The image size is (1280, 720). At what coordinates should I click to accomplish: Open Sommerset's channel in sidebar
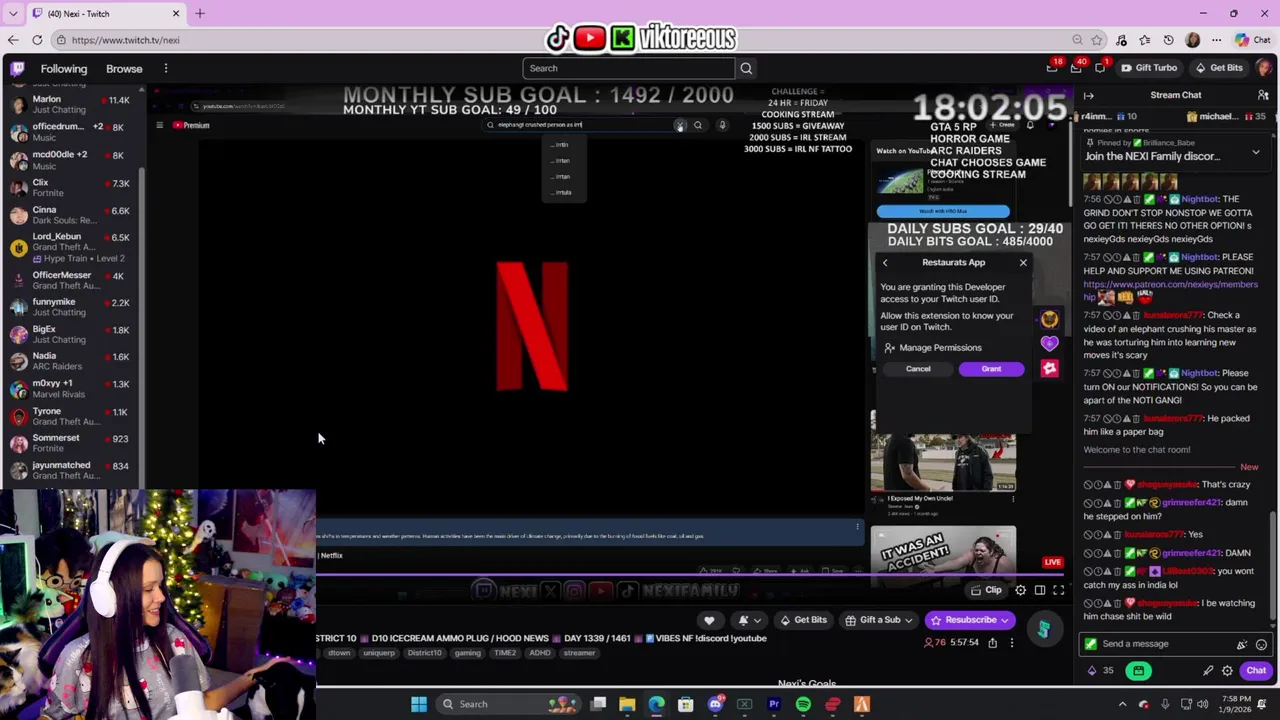click(x=70, y=443)
